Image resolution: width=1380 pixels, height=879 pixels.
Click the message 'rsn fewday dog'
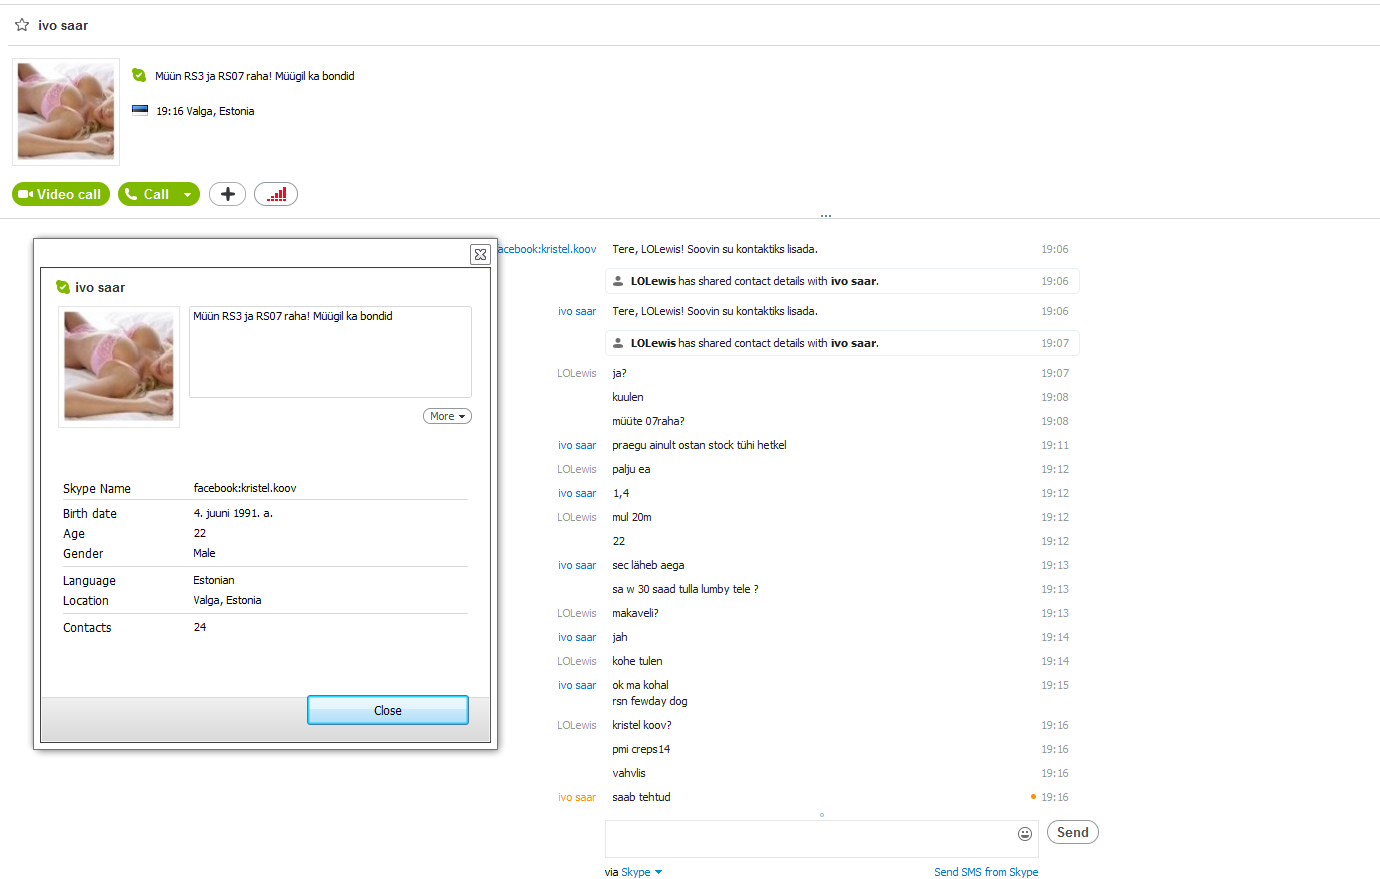coord(650,701)
